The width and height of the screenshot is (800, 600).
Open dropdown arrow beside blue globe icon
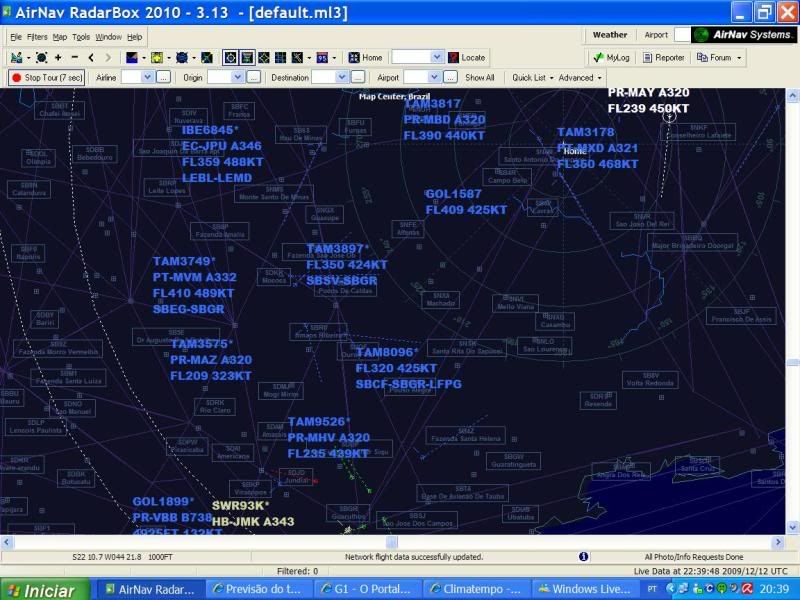pos(194,58)
